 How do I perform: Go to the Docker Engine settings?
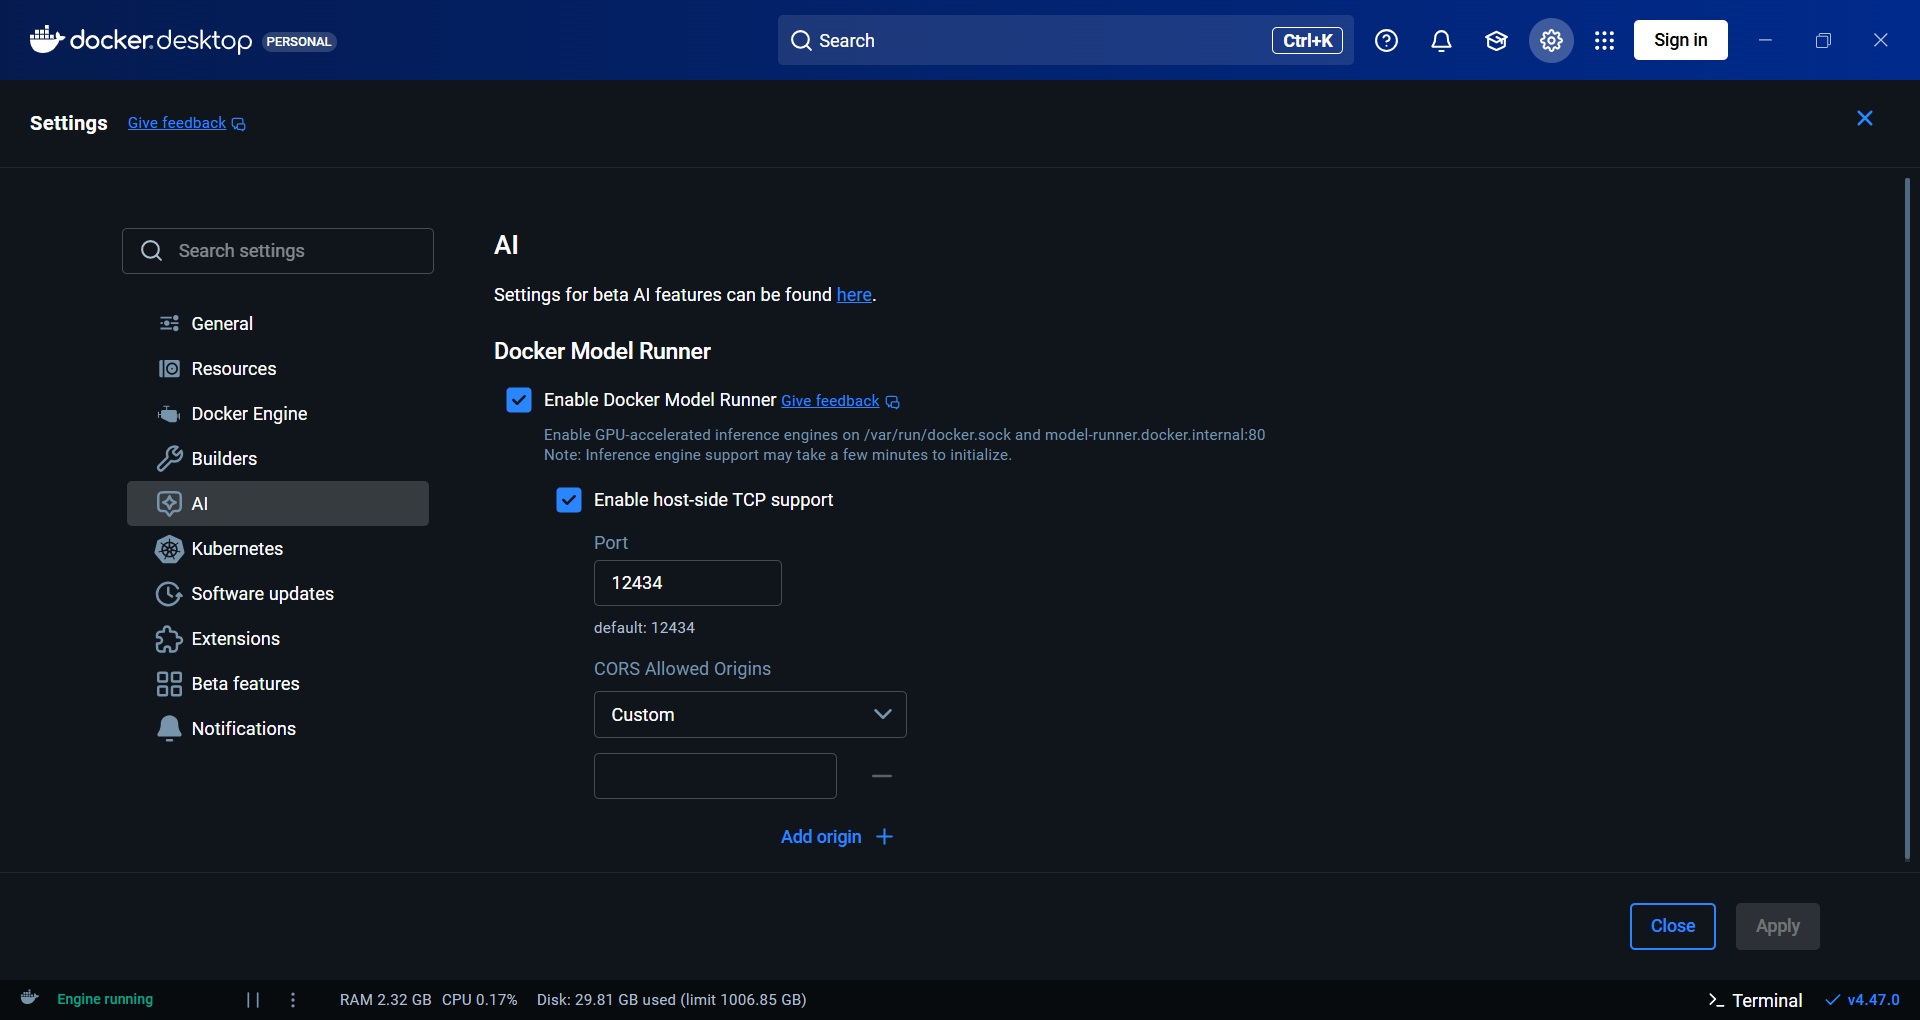click(x=278, y=414)
